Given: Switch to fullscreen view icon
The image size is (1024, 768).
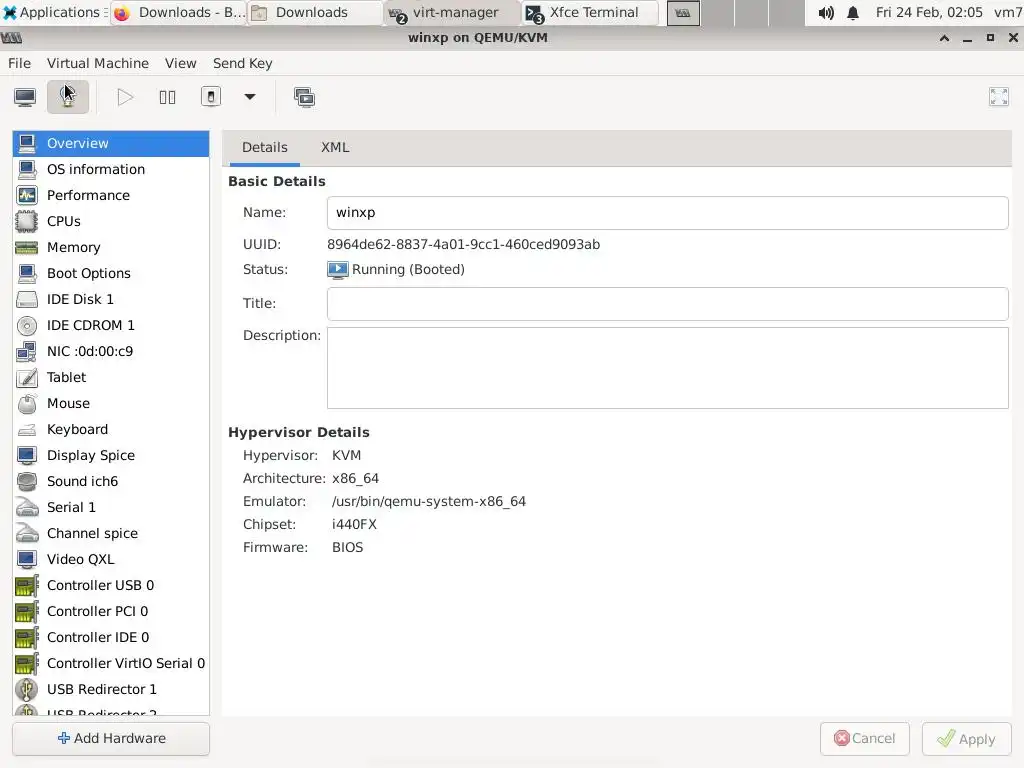Looking at the screenshot, I should click(x=999, y=97).
